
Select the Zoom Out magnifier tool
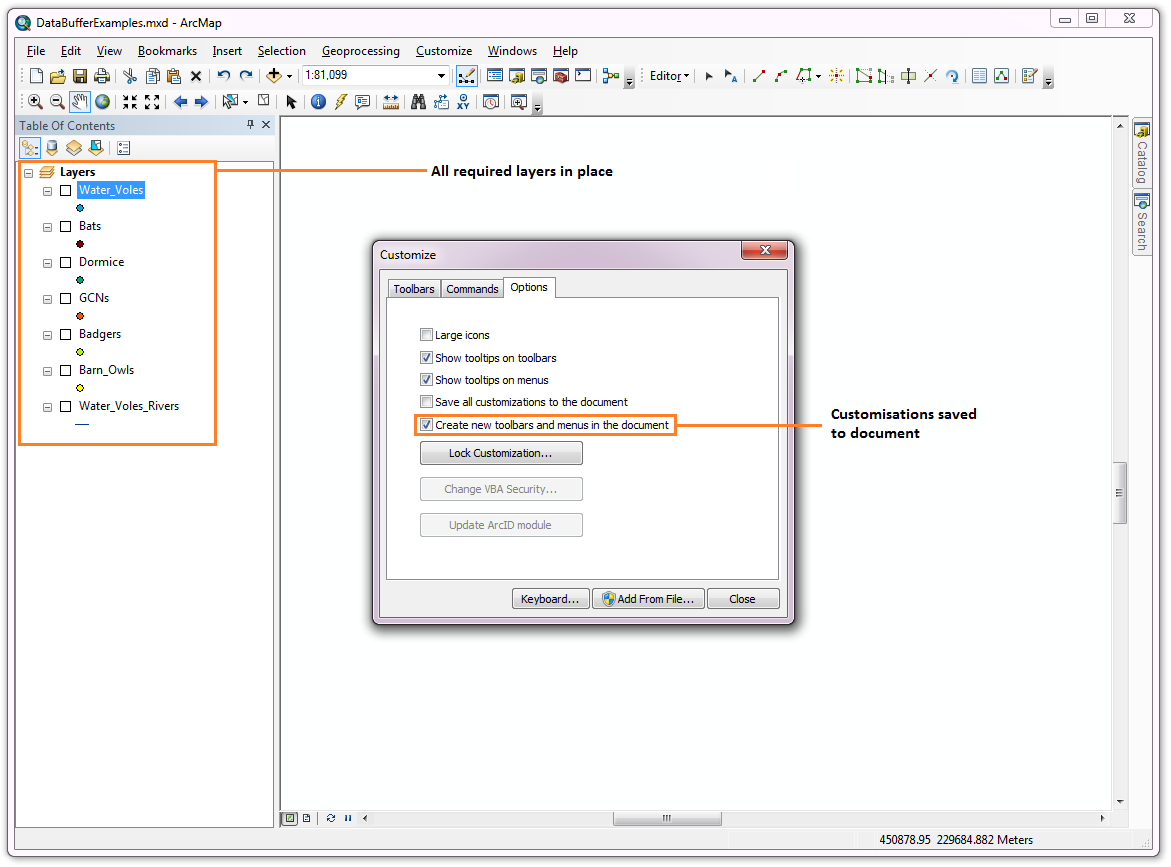pyautogui.click(x=57, y=102)
